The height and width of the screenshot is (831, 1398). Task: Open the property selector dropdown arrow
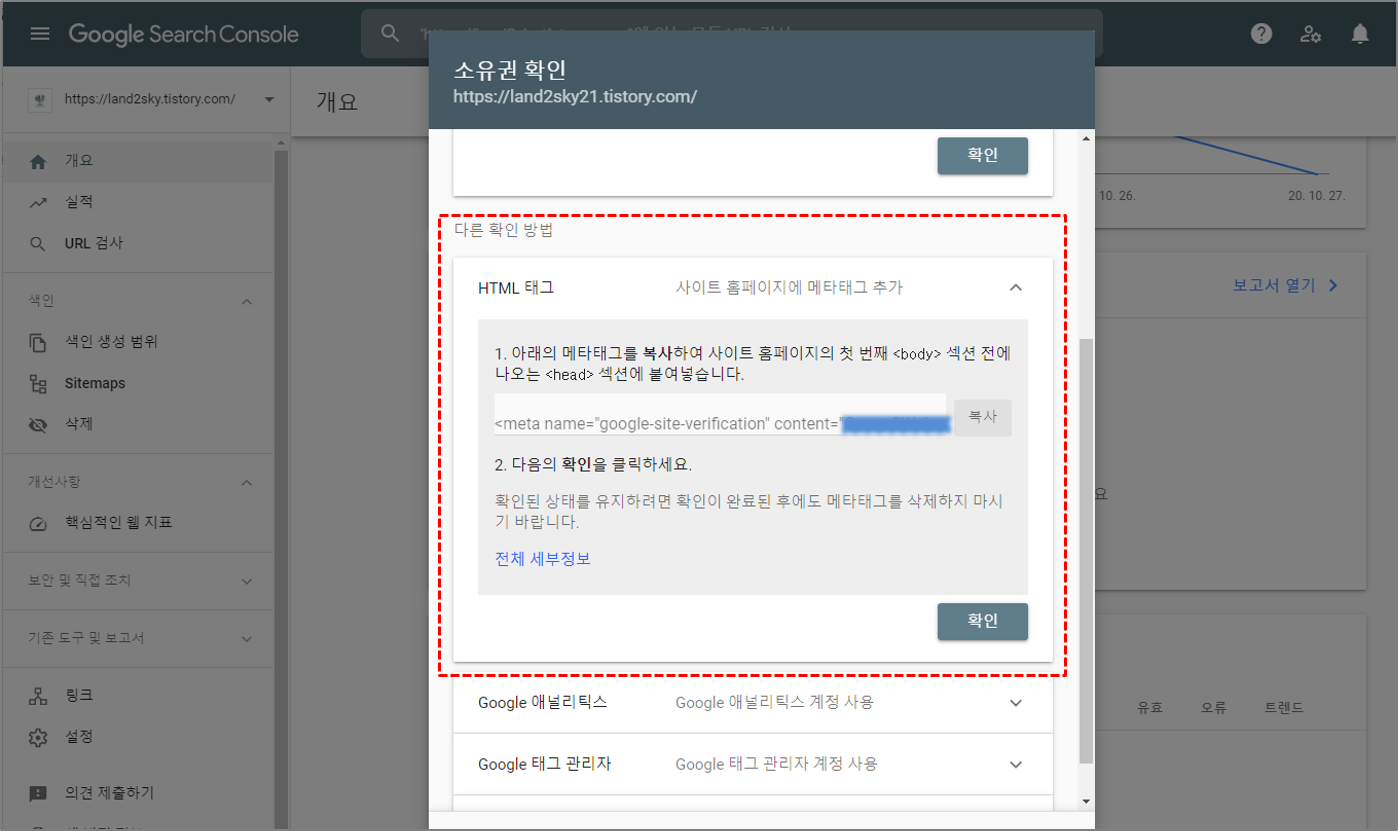[x=269, y=99]
